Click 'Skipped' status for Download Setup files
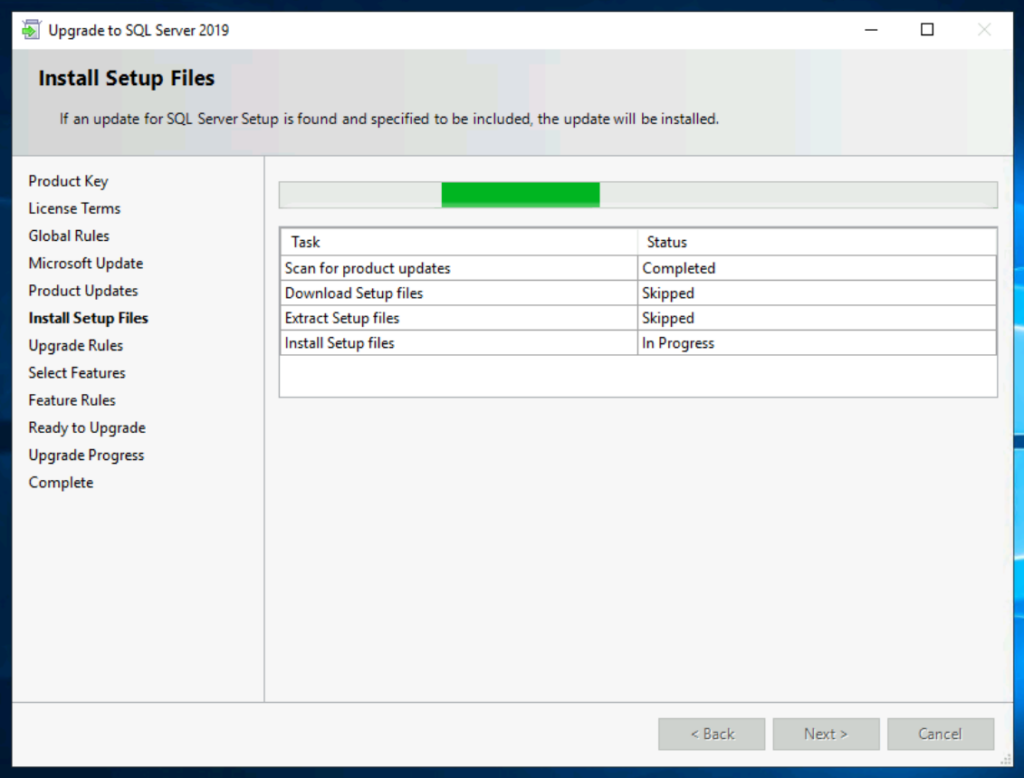 (x=817, y=293)
